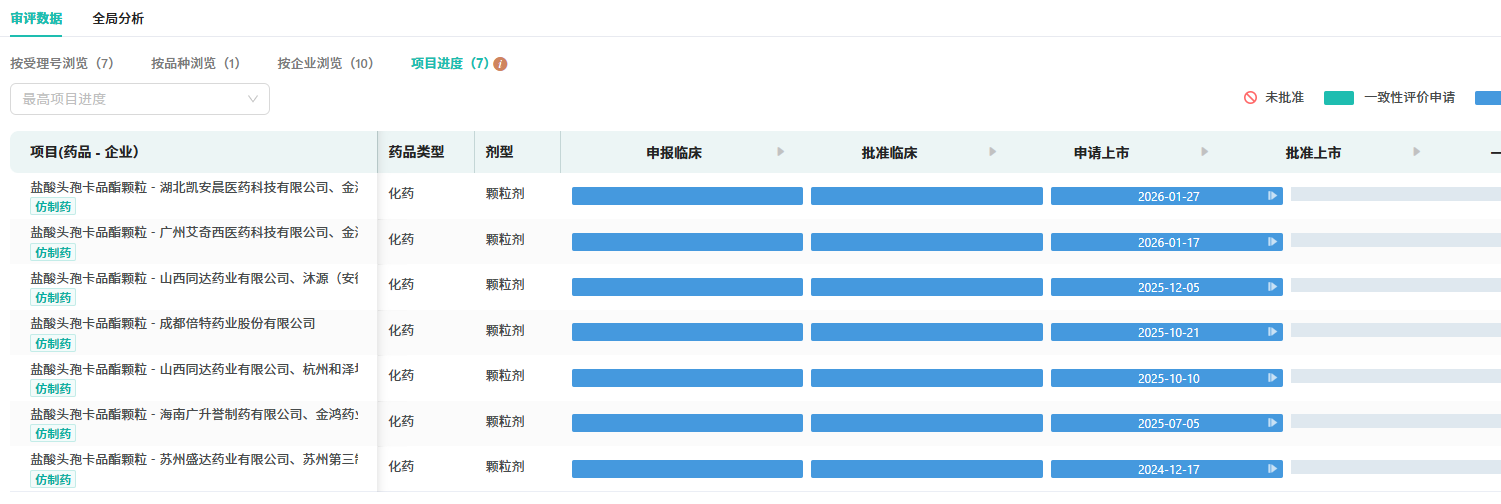The height and width of the screenshot is (504, 1501).
Task: Open project 成都倍特药业股份有限公司
Action: point(173,323)
